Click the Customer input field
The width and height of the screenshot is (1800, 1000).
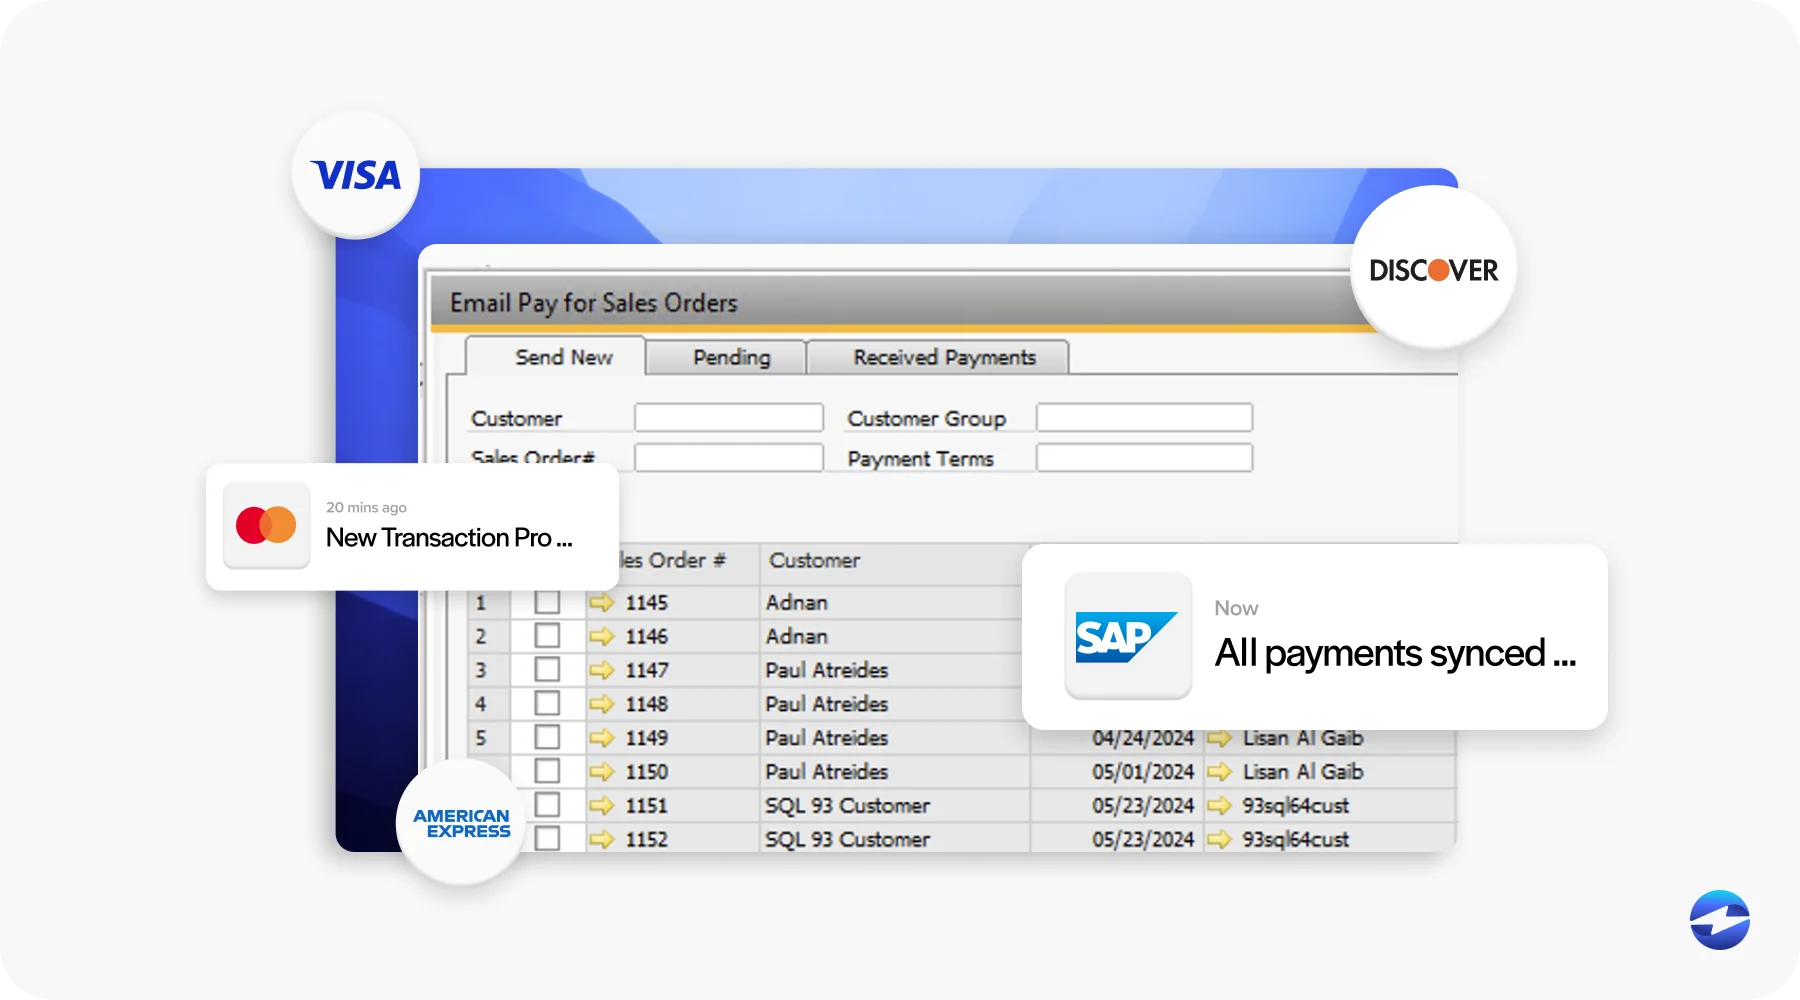[729, 418]
